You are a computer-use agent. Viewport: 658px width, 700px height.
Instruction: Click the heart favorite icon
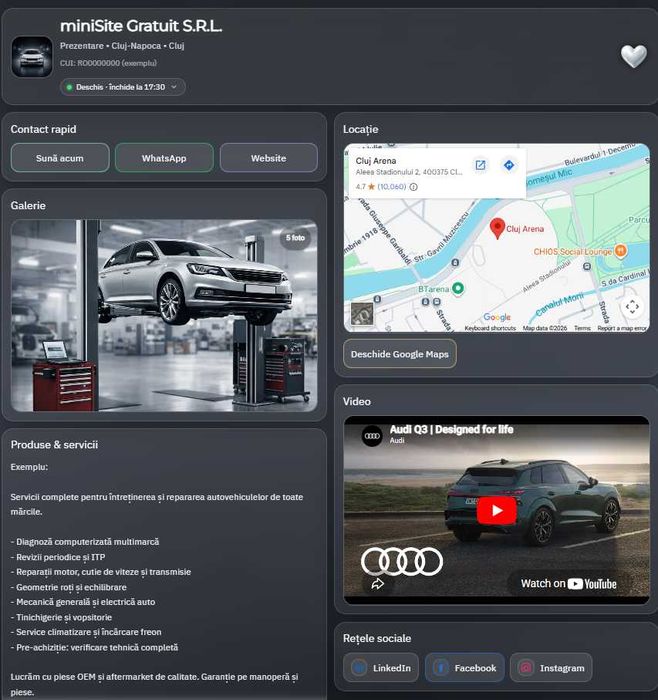click(x=633, y=56)
